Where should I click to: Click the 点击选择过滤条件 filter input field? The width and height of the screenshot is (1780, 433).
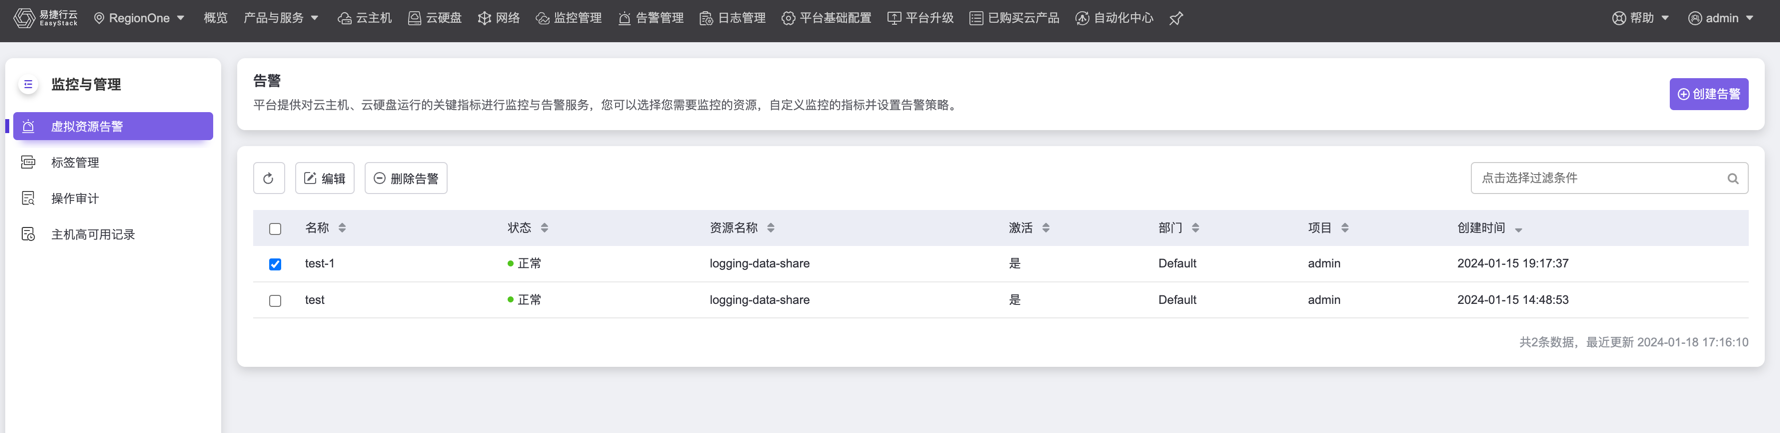pyautogui.click(x=1598, y=178)
